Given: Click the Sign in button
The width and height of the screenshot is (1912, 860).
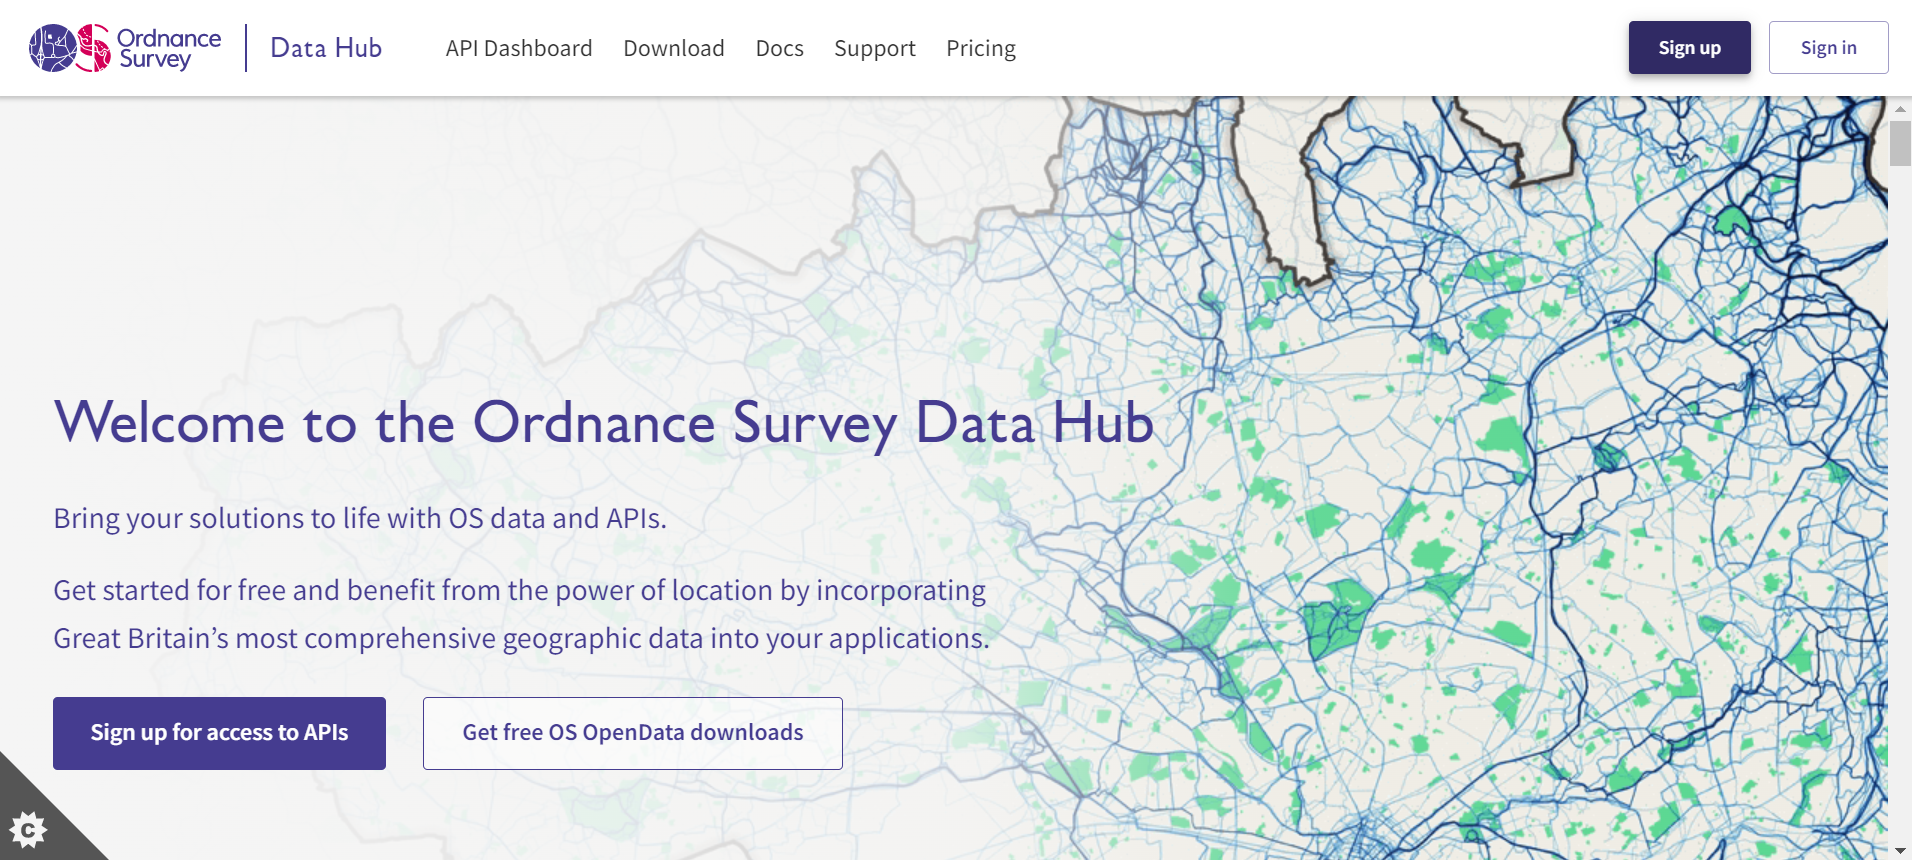Looking at the screenshot, I should pos(1829,47).
